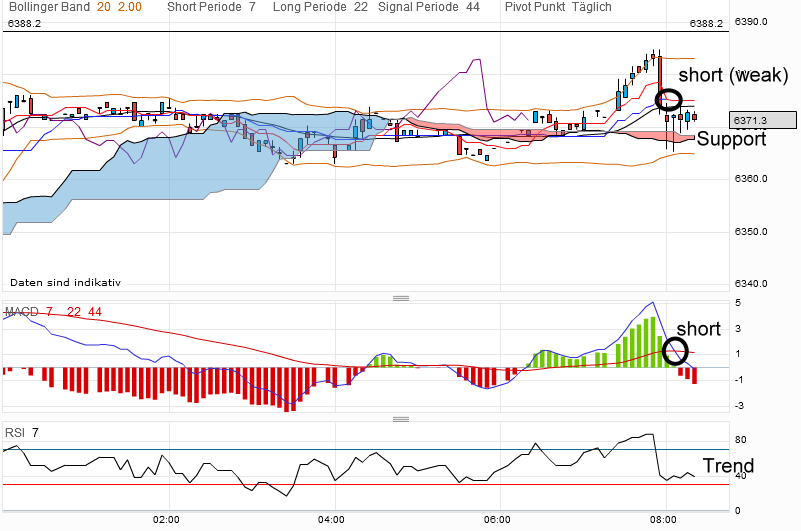
Task: Click the Signal Periode label
Action: (418, 7)
